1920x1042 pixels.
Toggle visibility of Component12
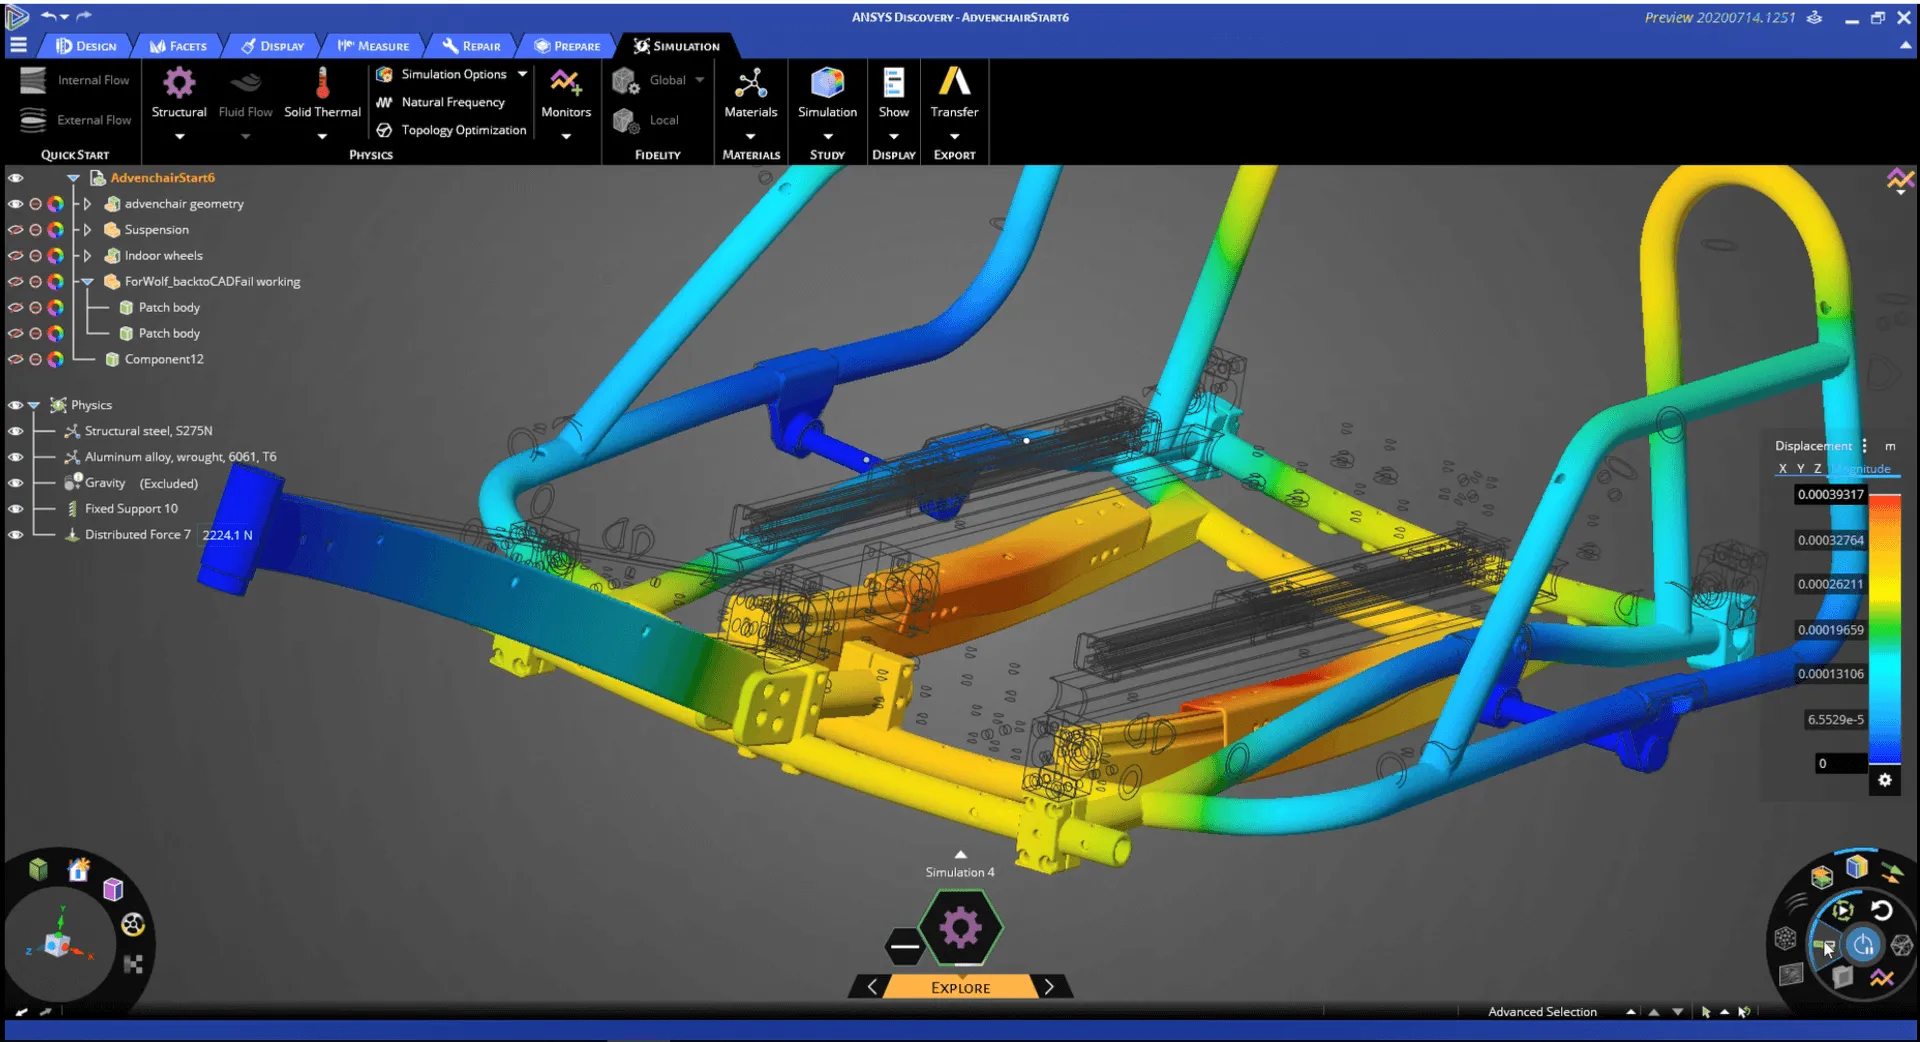(x=16, y=359)
